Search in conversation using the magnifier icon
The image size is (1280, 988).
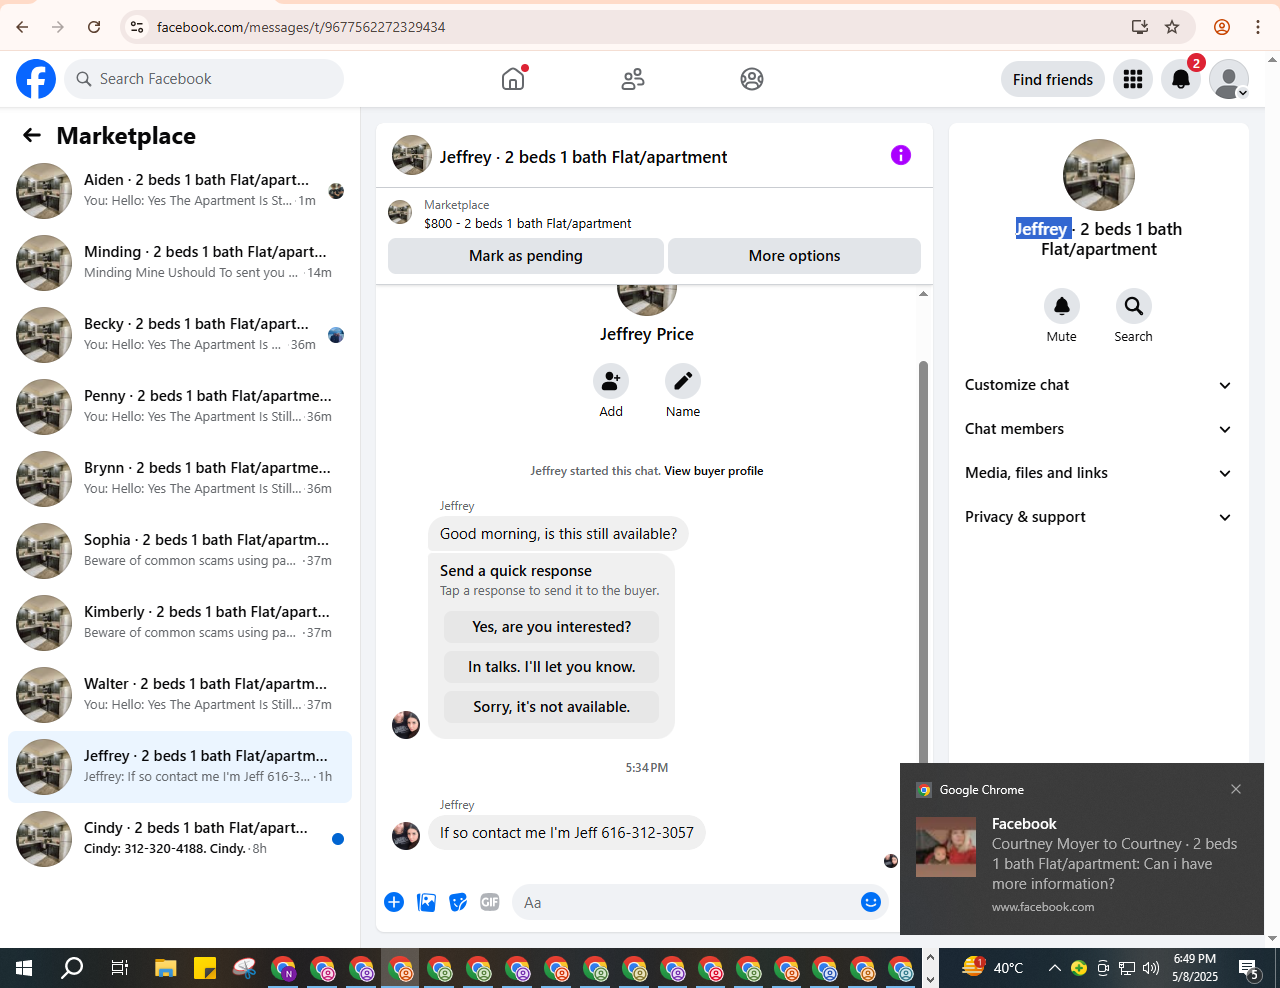pyautogui.click(x=1134, y=306)
